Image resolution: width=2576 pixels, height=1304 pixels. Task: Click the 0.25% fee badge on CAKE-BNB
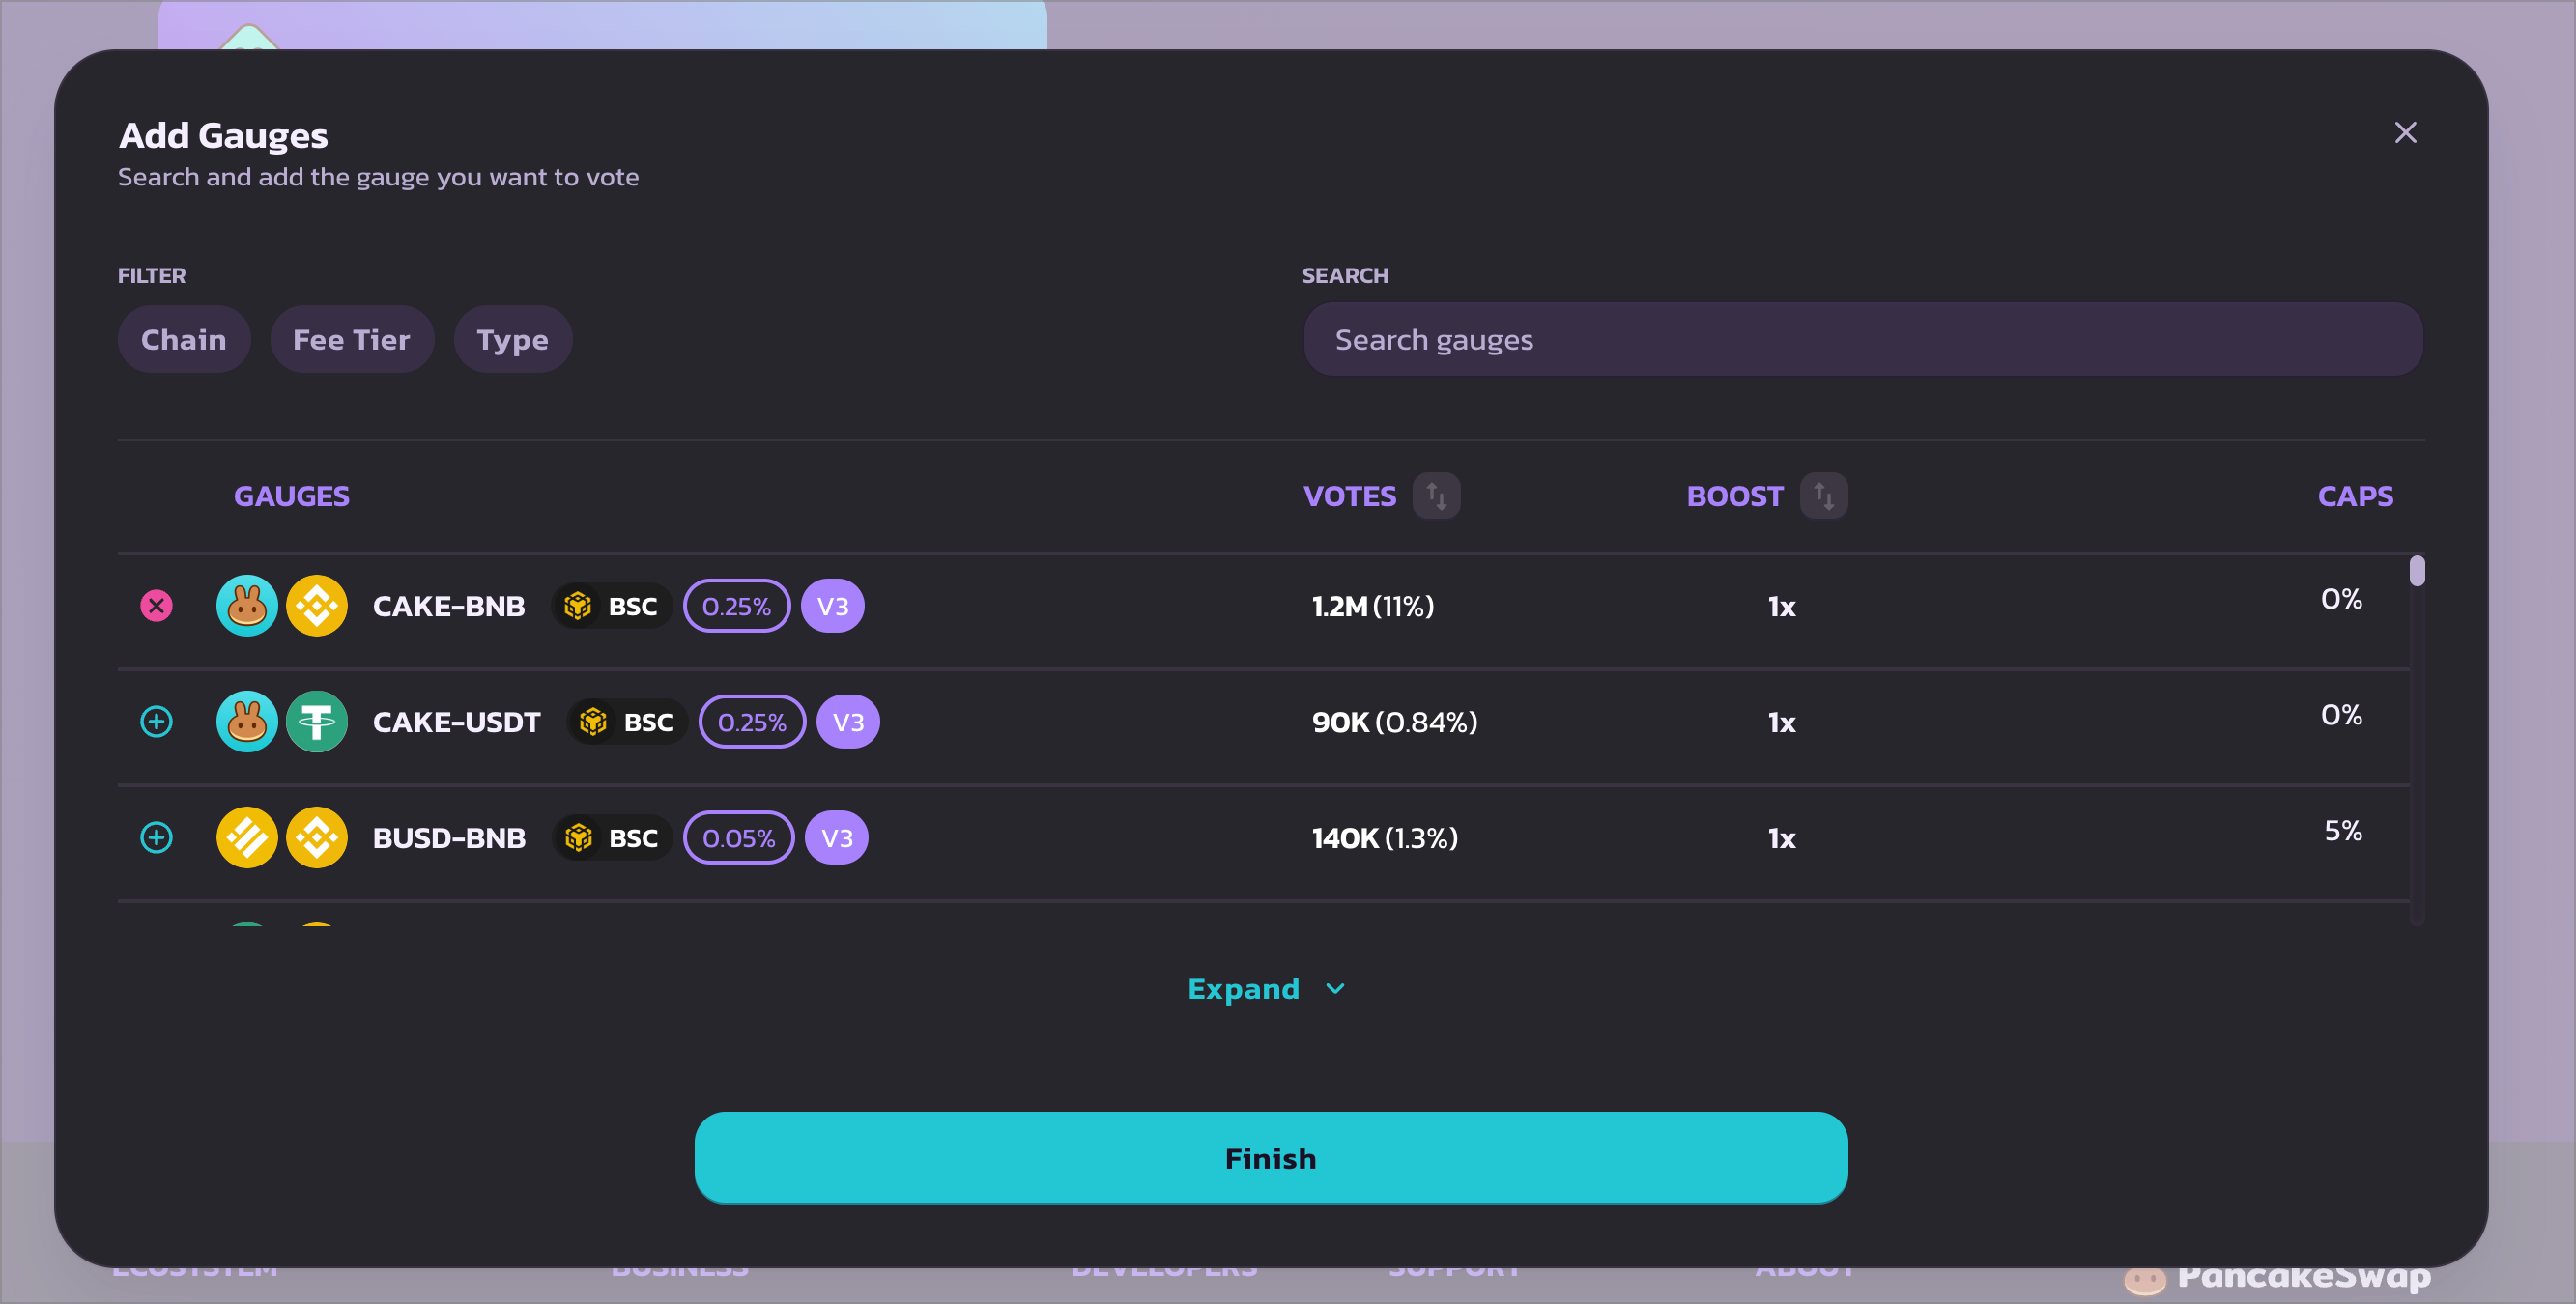click(x=736, y=606)
